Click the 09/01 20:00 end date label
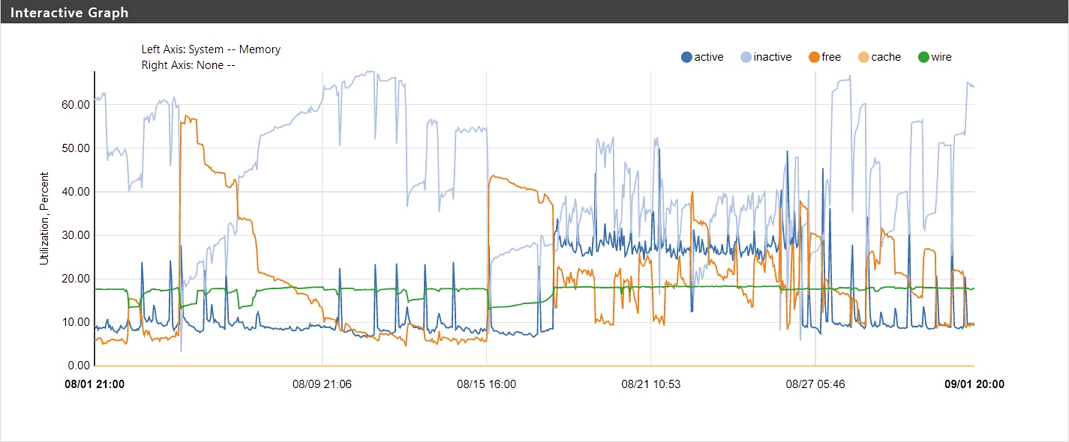This screenshot has height=442, width=1069. pyautogui.click(x=974, y=384)
